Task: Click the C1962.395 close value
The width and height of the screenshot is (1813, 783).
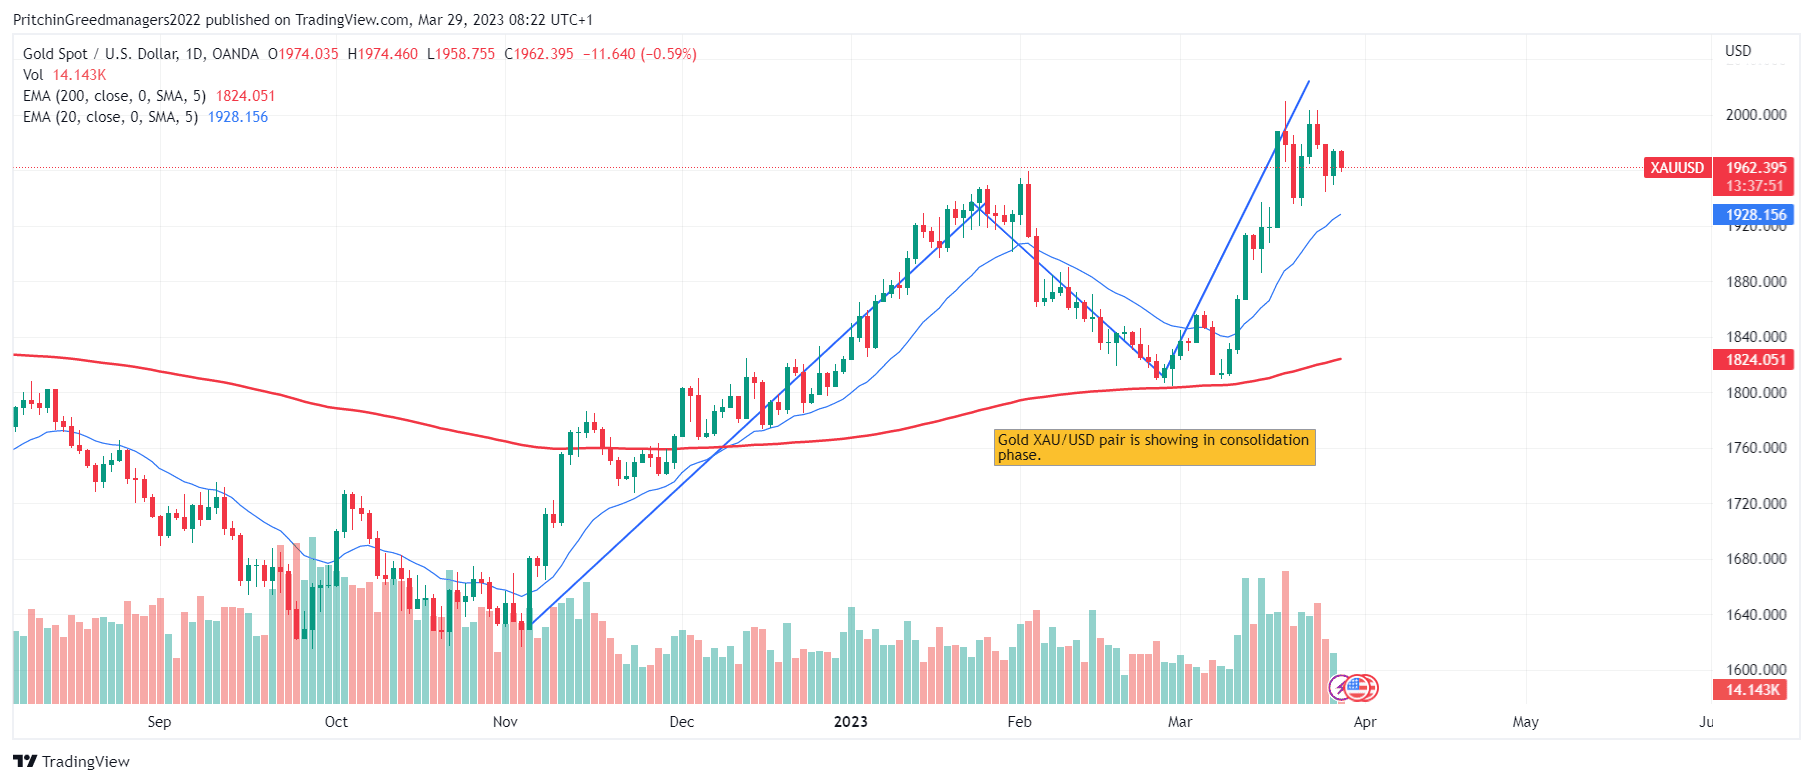Action: point(539,54)
